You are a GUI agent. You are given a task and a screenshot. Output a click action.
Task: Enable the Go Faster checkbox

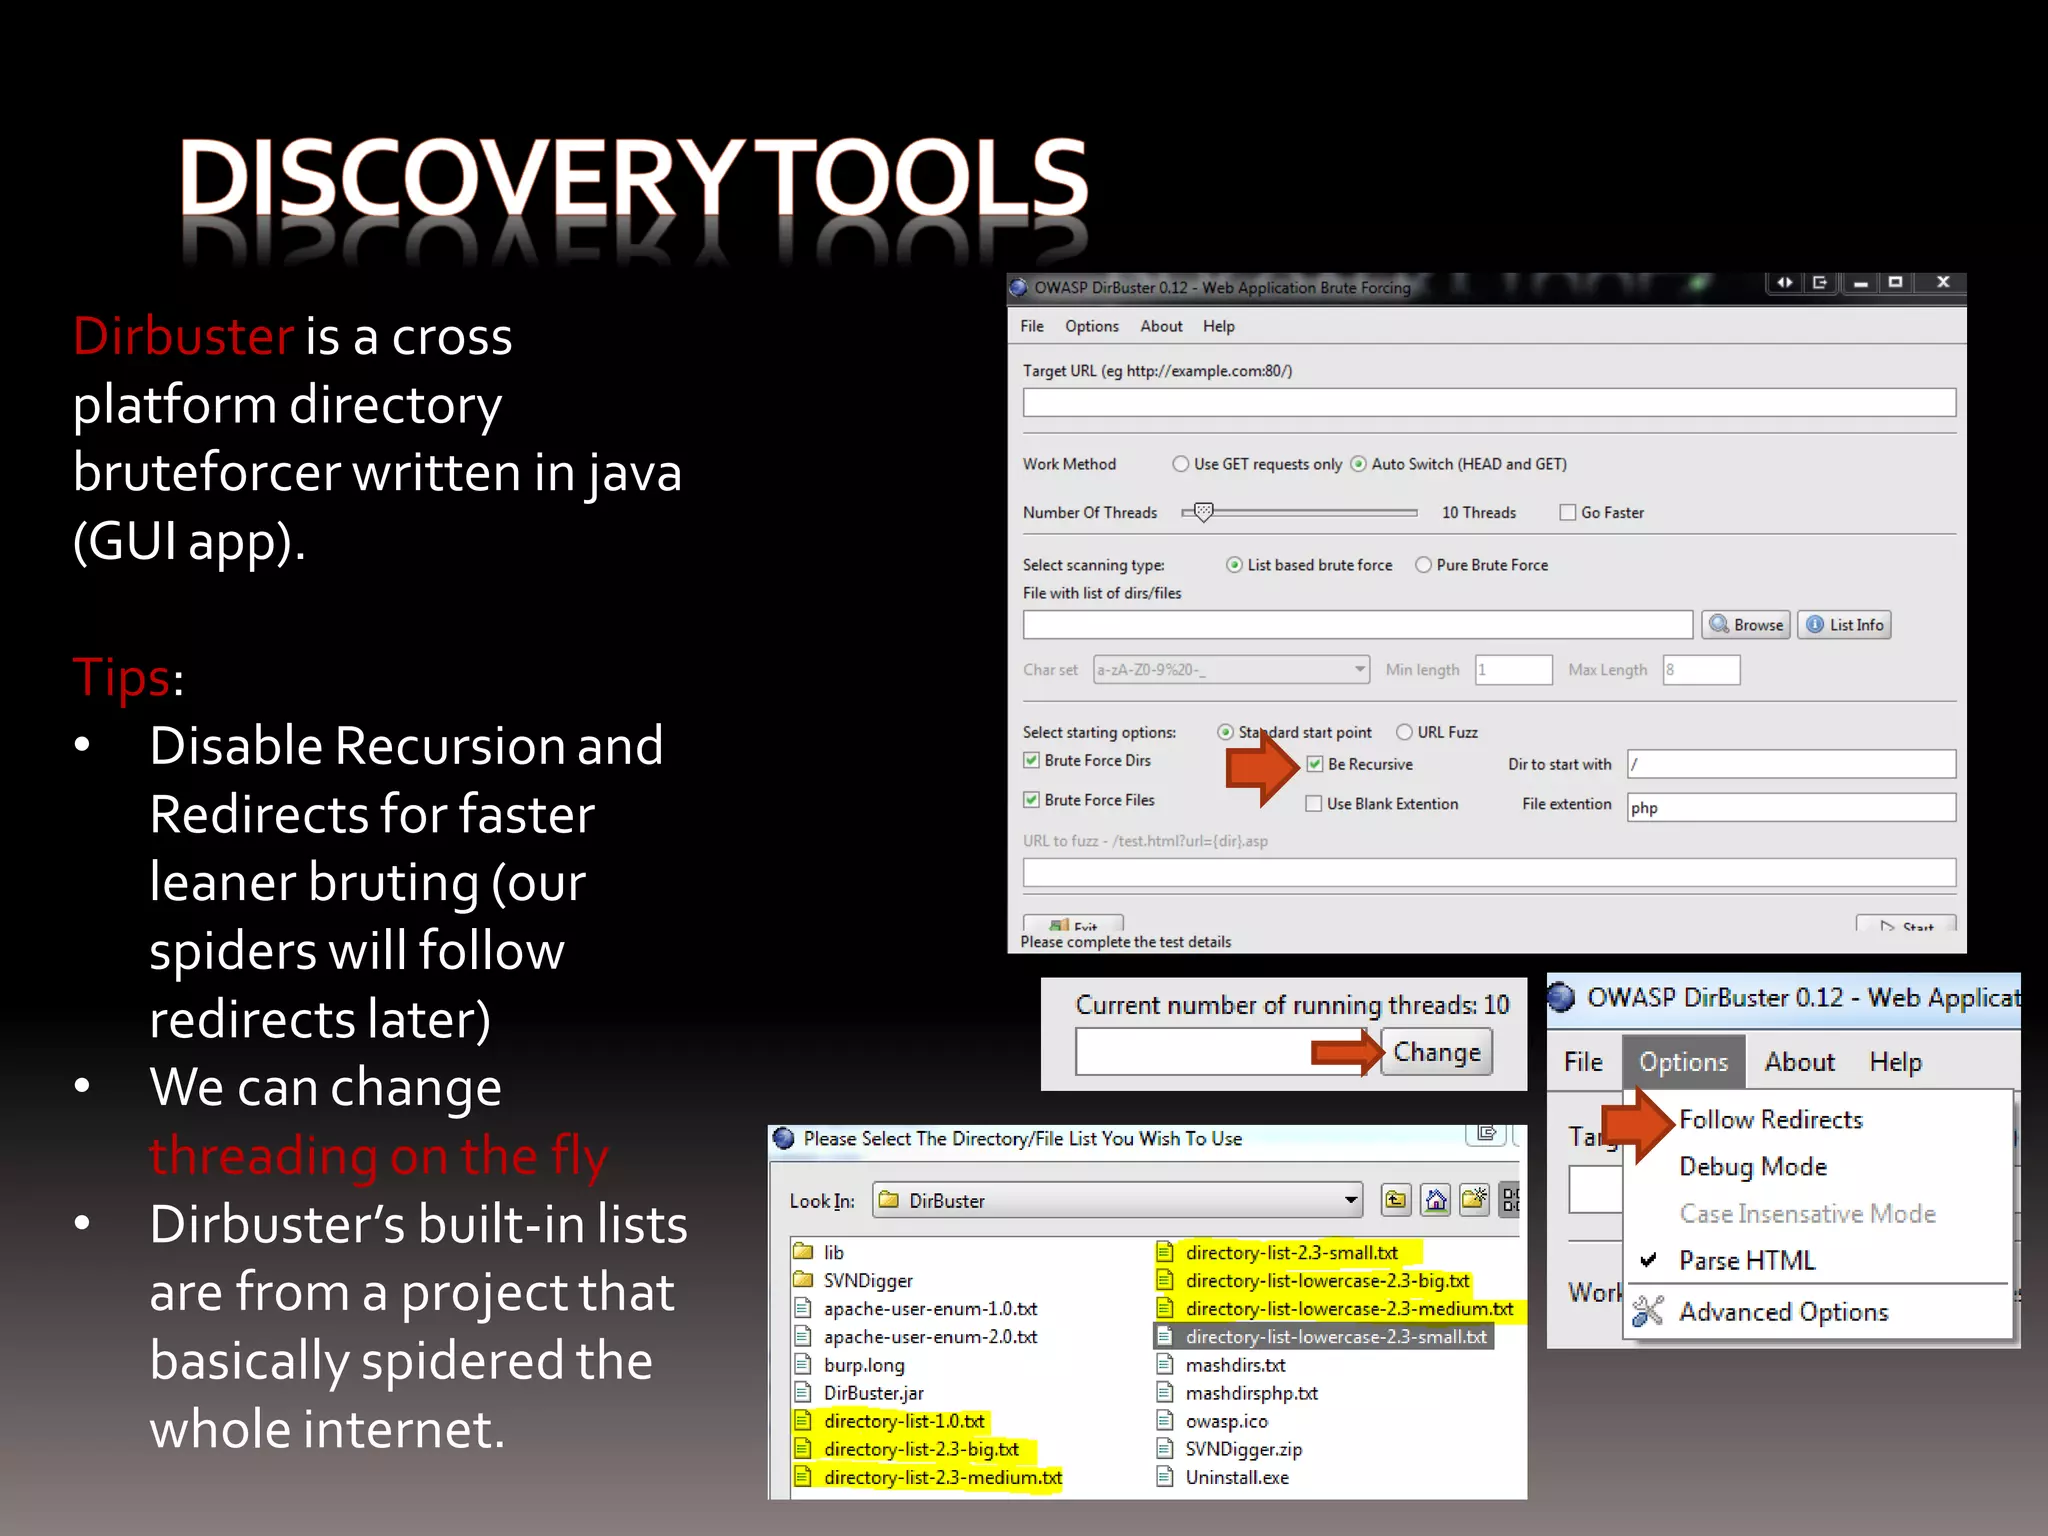(1567, 513)
